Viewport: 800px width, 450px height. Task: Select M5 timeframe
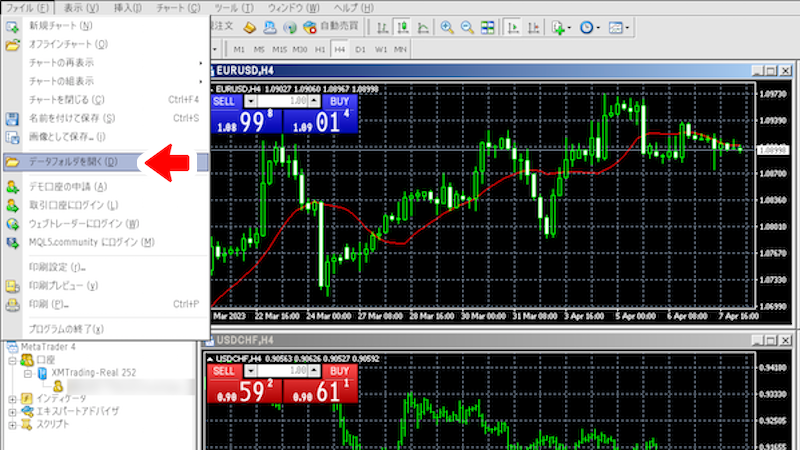259,49
